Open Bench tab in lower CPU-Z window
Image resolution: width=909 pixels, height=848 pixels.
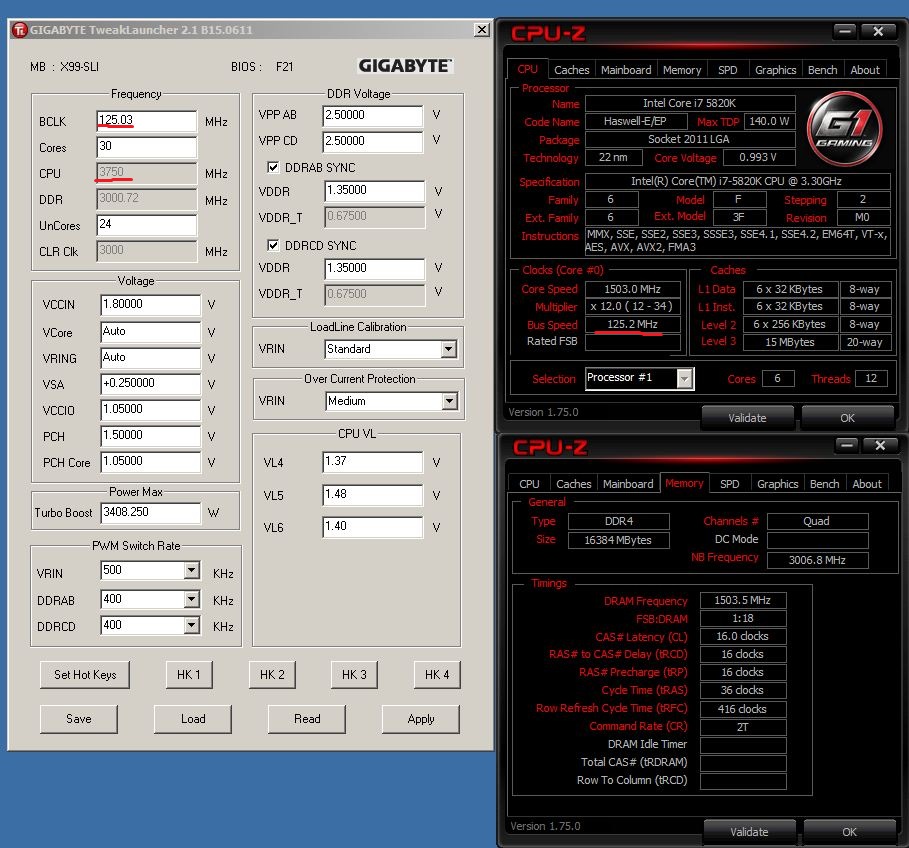click(824, 484)
